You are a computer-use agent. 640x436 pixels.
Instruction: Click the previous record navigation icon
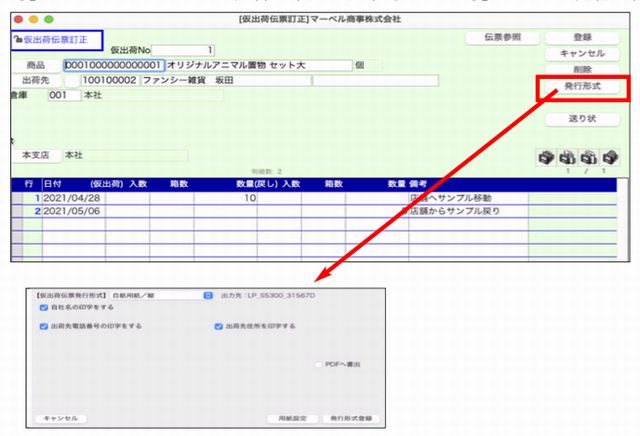coord(569,157)
